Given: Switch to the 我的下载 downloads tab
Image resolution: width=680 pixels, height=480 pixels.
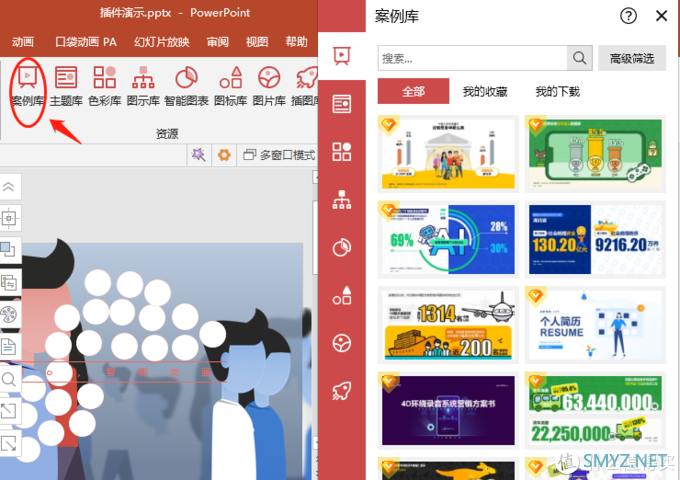Looking at the screenshot, I should pos(557,92).
